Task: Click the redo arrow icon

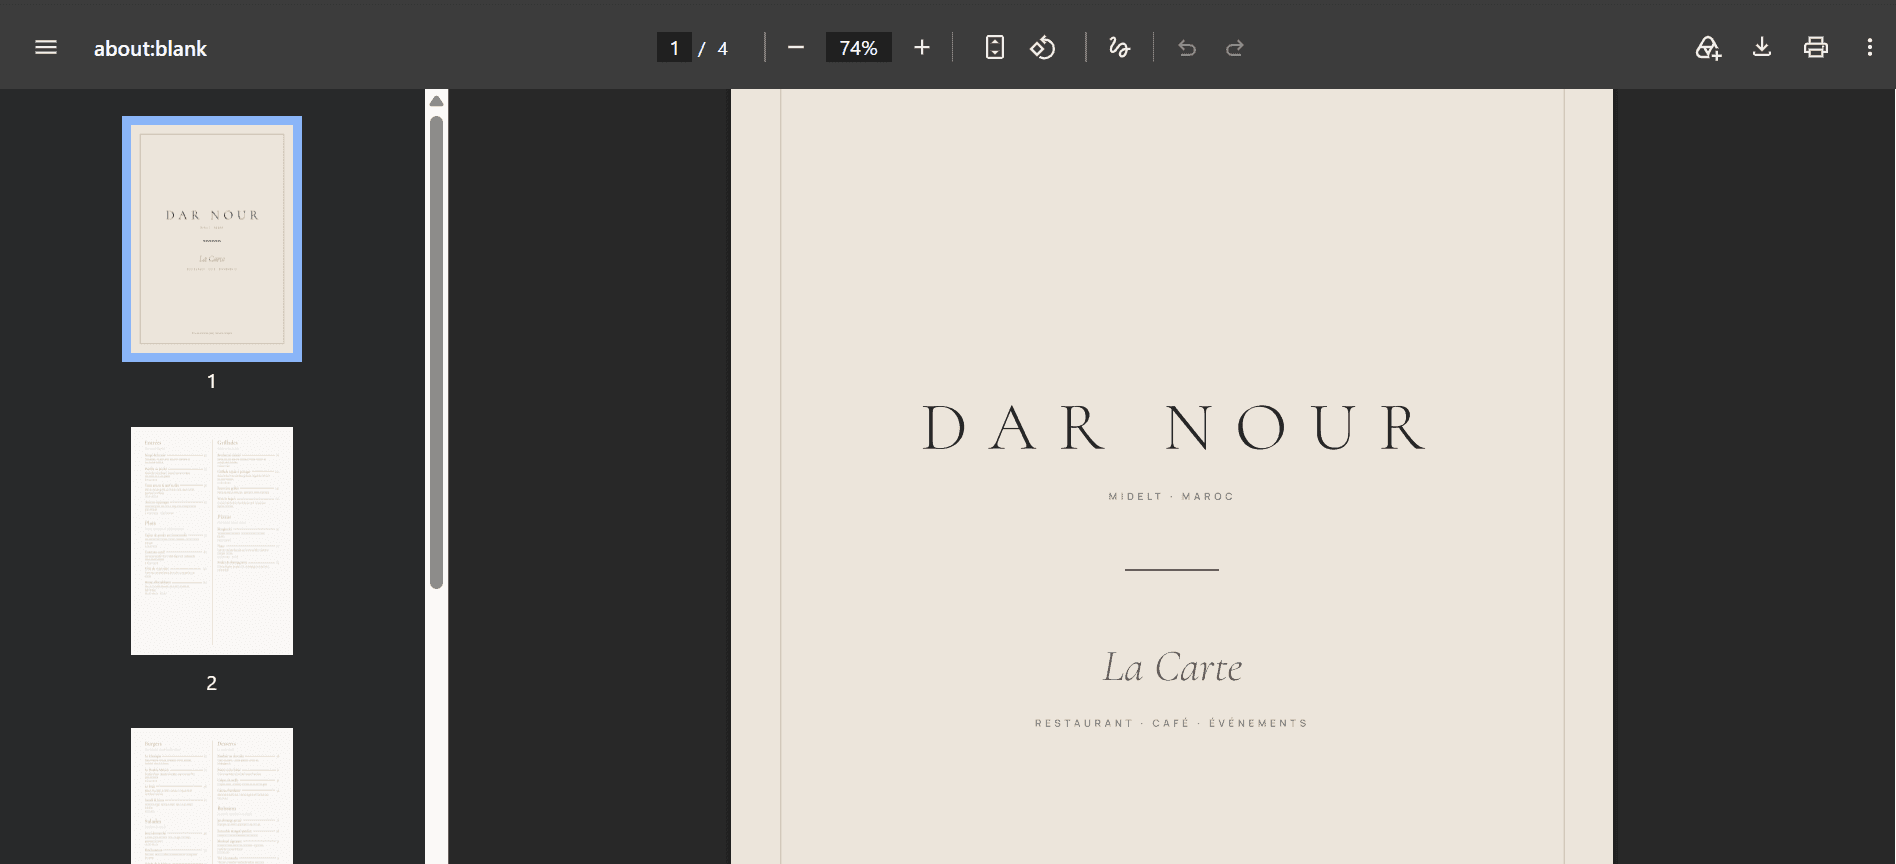Action: [x=1235, y=48]
